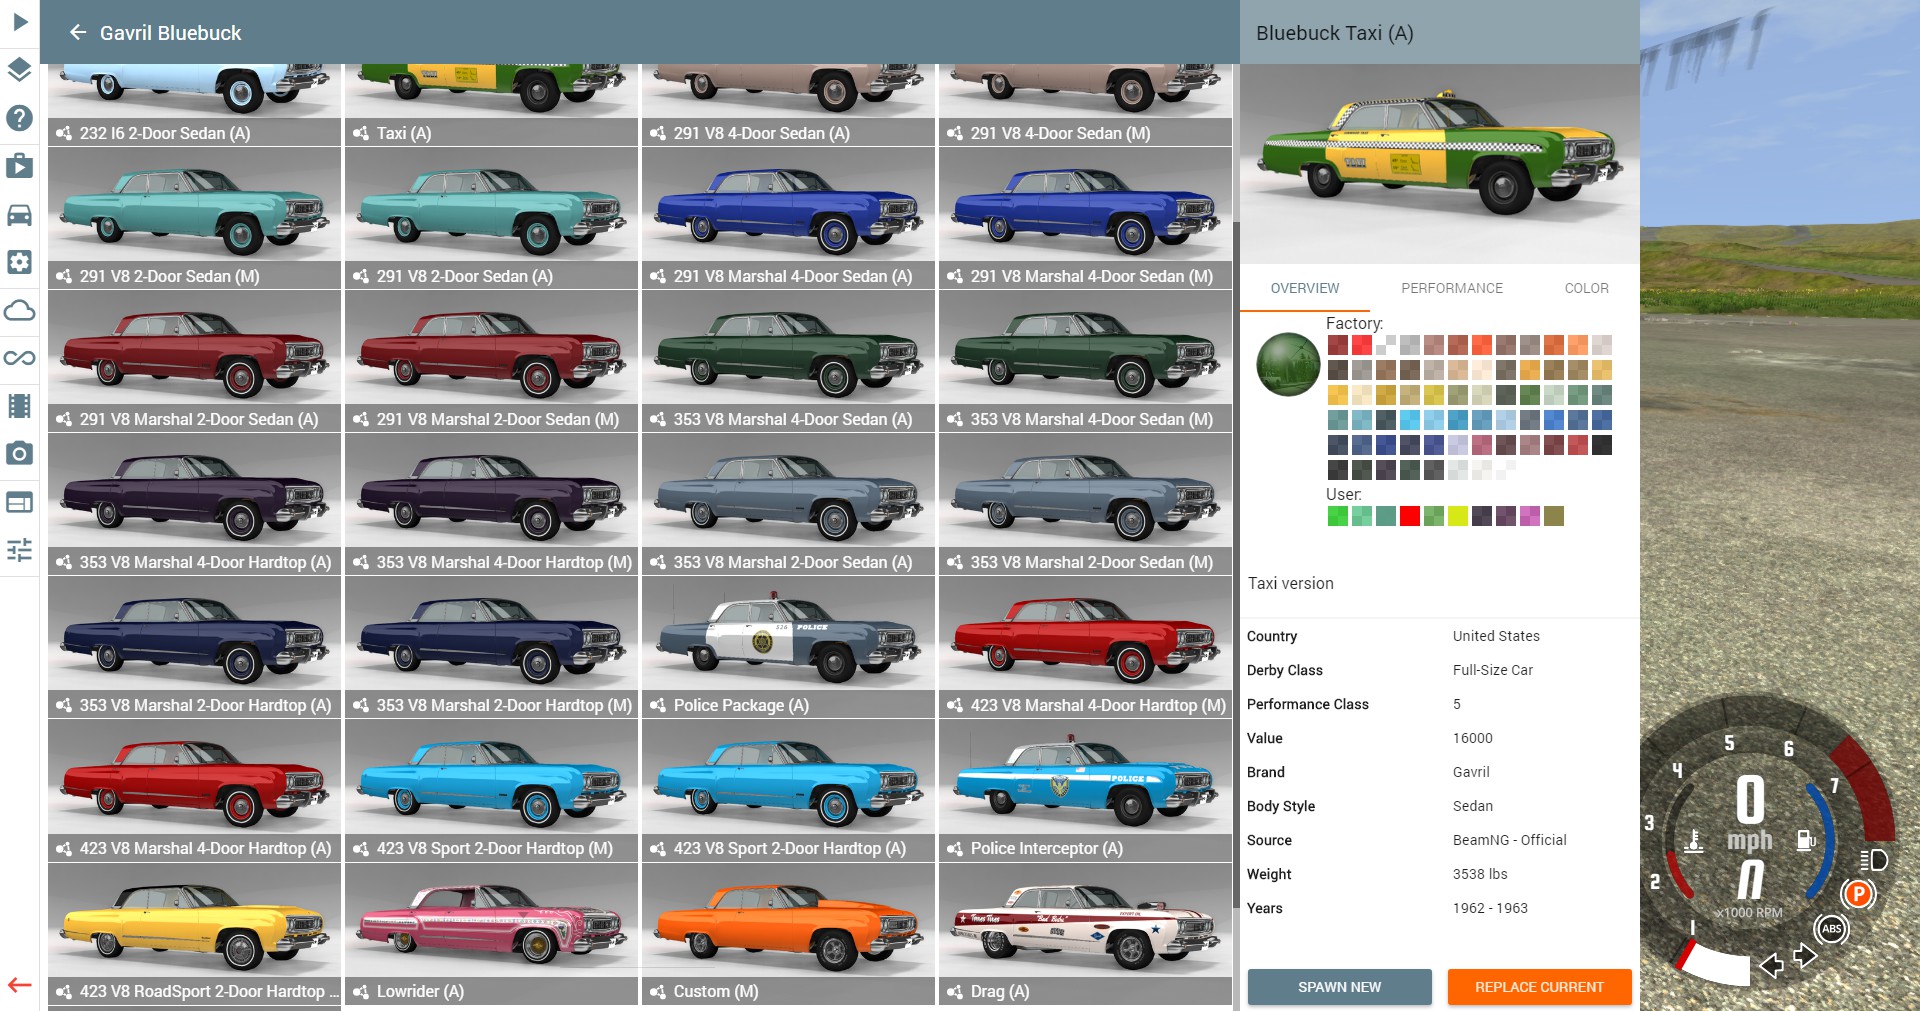Select the 232 I6 2-Door Sedan (A)
Viewport: 1920px width, 1011px height.
coord(194,104)
